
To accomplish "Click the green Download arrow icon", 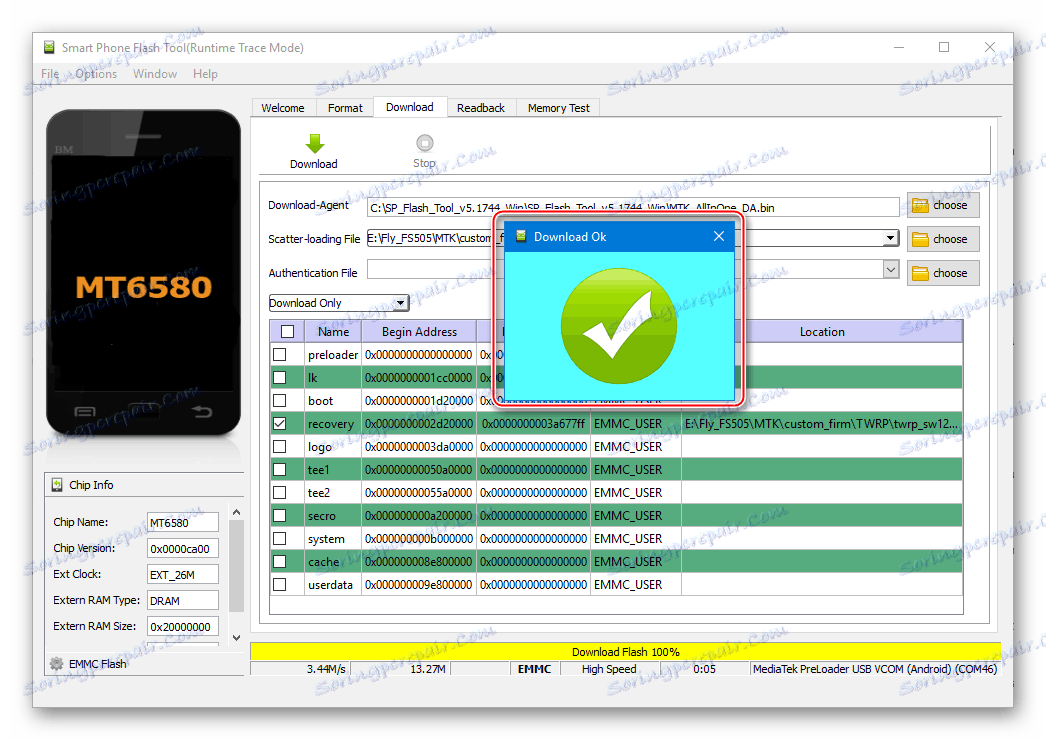I will pyautogui.click(x=314, y=143).
